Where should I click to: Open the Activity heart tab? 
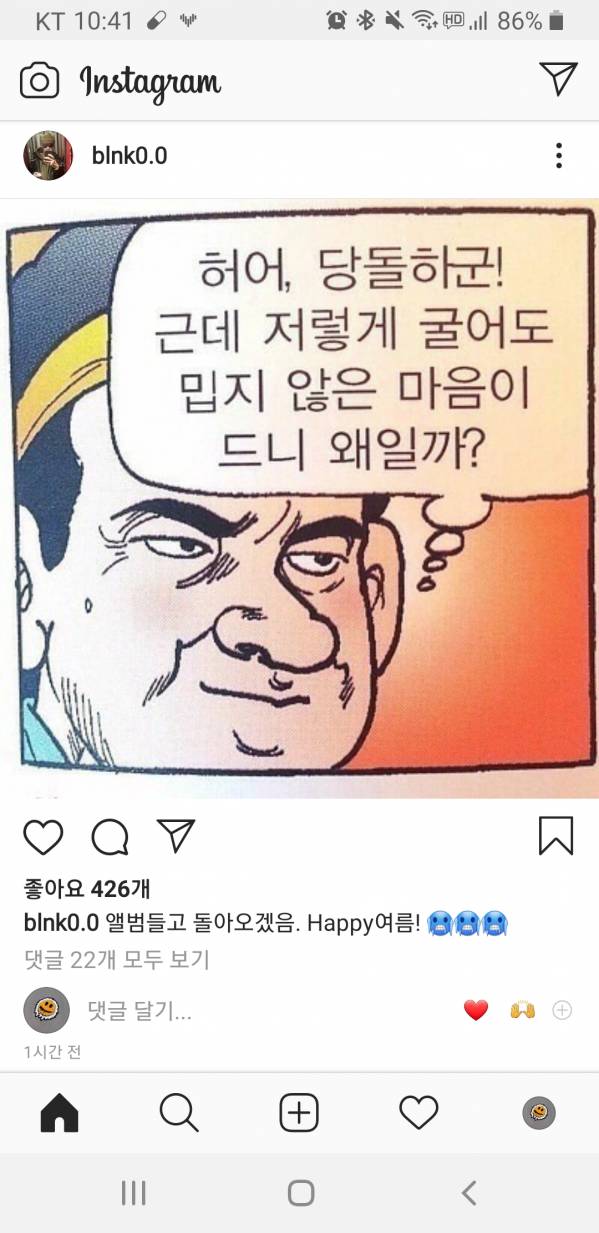(419, 1112)
